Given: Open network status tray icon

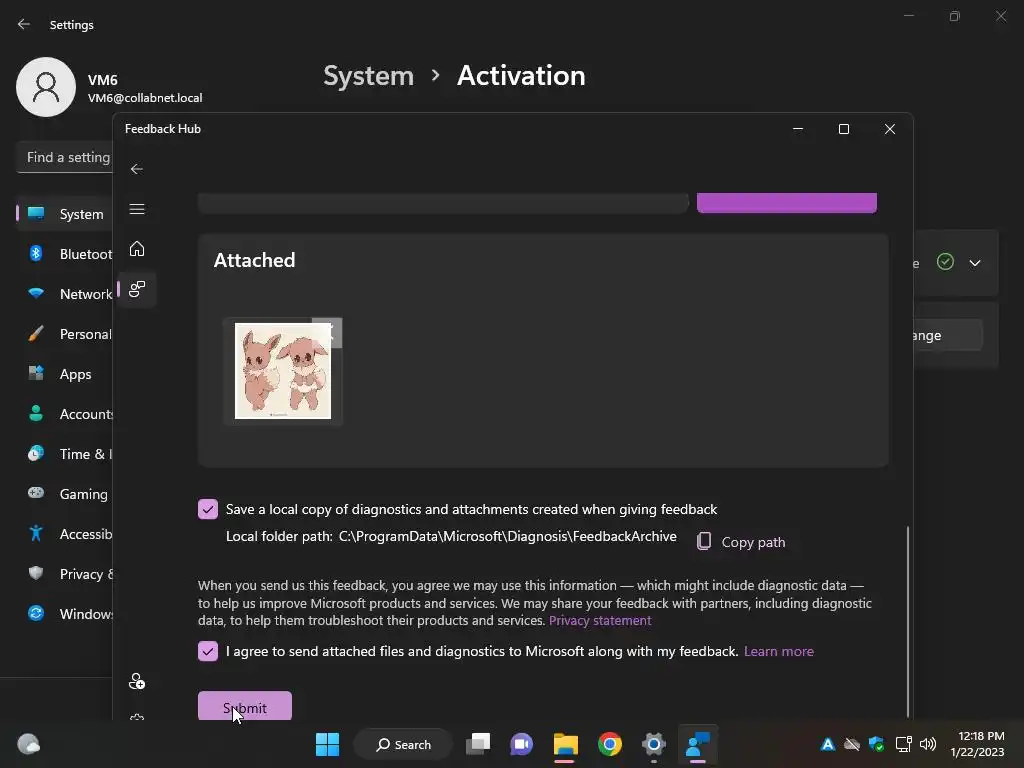Looking at the screenshot, I should 903,744.
